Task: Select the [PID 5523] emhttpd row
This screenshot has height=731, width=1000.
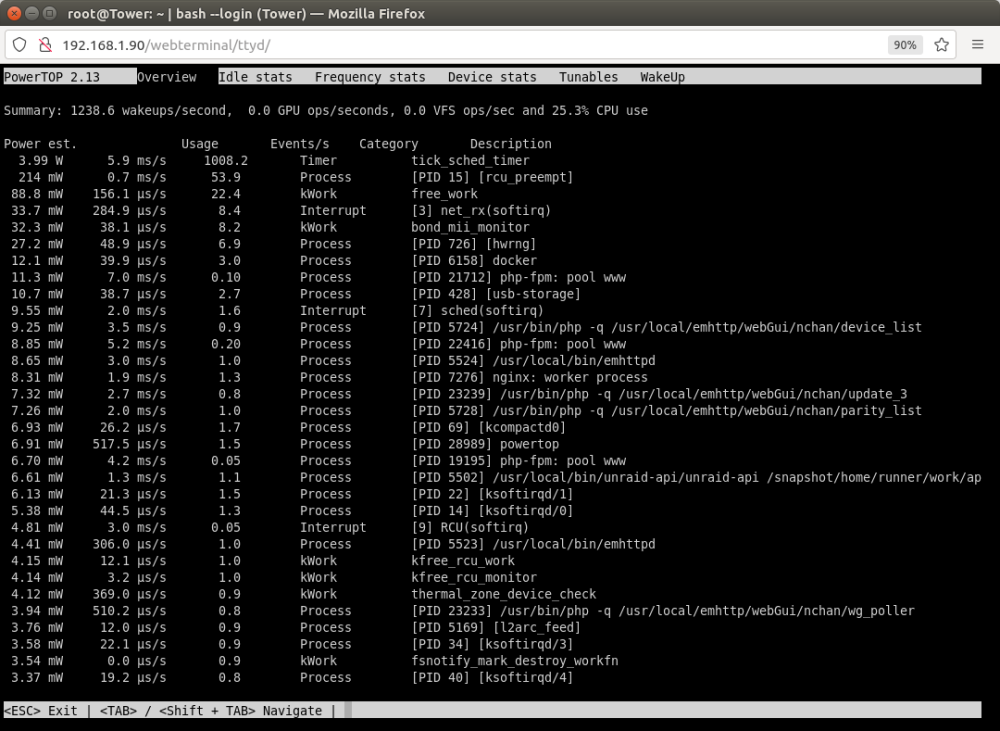Action: coord(332,543)
